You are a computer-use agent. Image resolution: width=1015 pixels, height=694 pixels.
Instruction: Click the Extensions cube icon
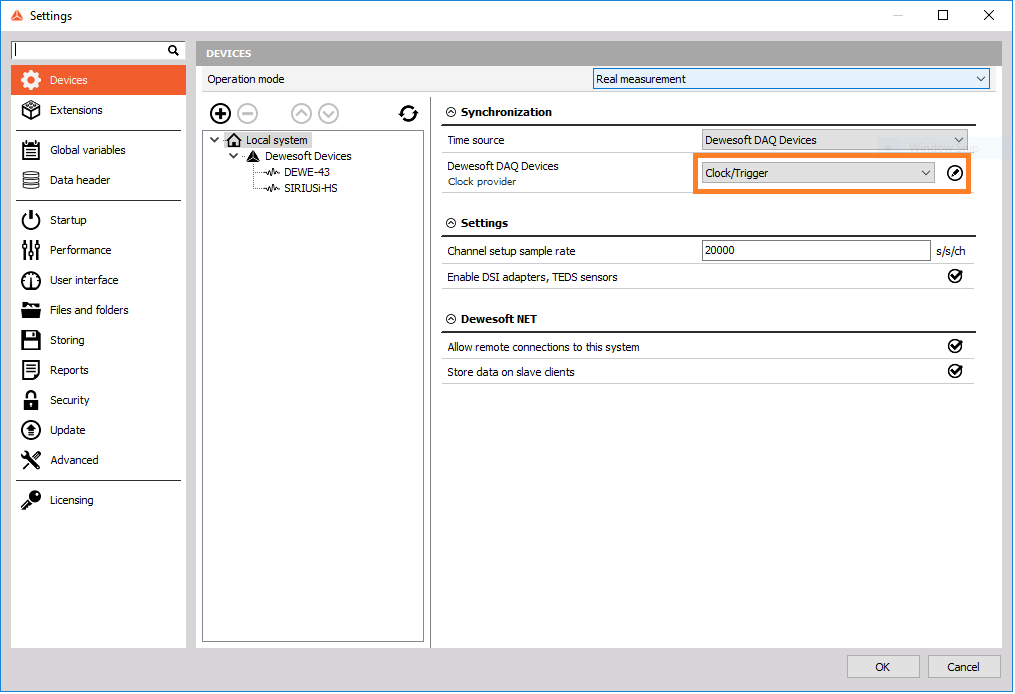pyautogui.click(x=30, y=110)
